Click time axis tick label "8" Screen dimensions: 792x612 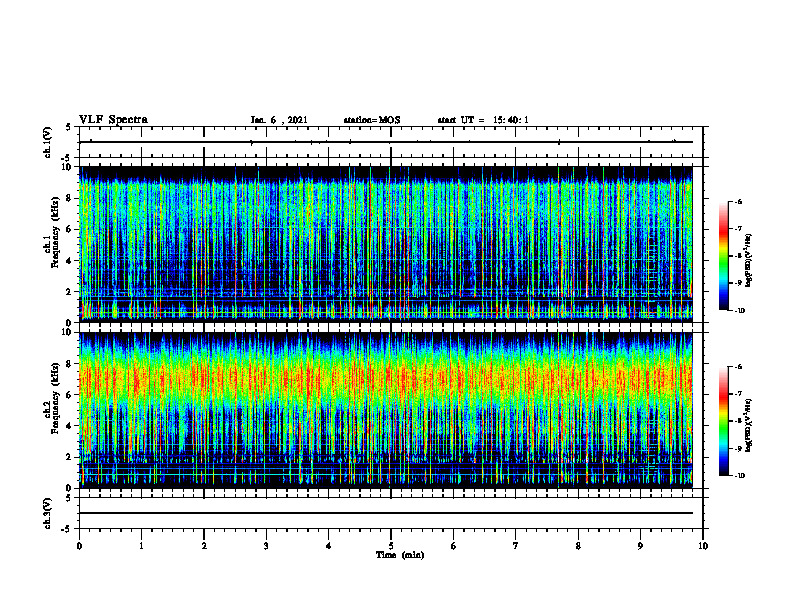point(578,546)
